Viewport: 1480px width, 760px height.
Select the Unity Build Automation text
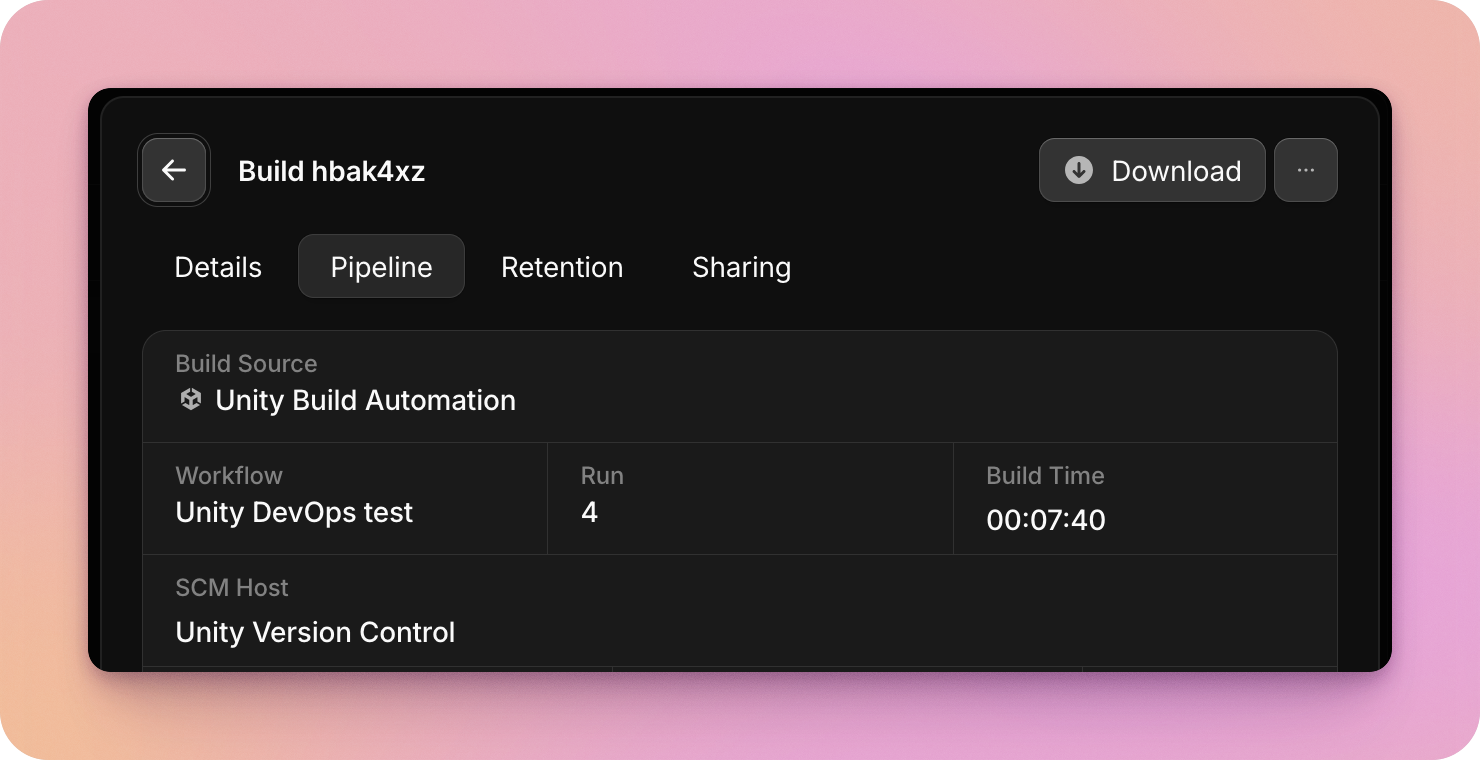pyautogui.click(x=365, y=400)
